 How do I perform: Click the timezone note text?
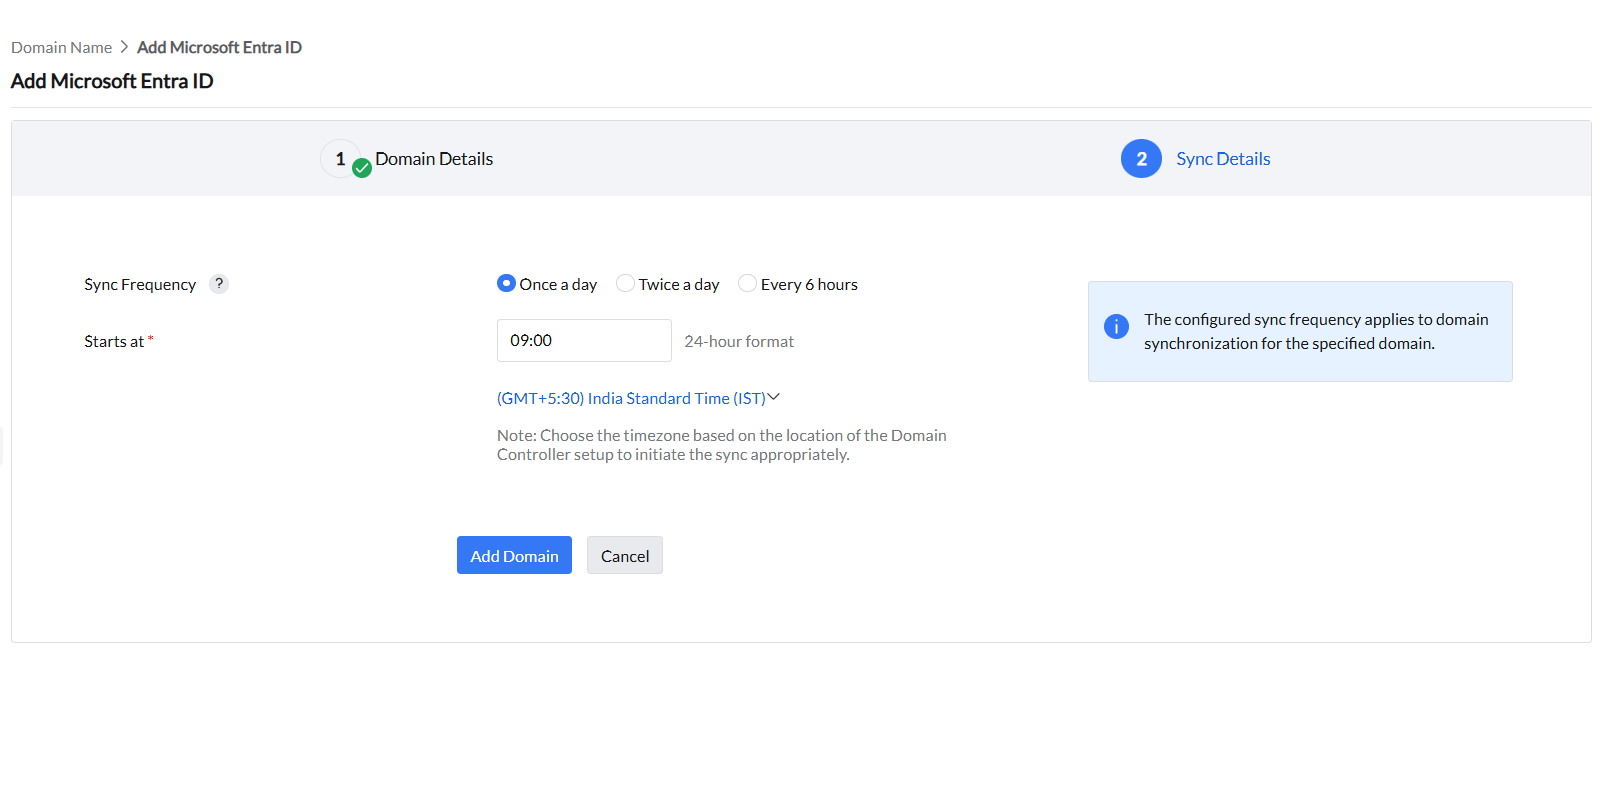(x=722, y=445)
